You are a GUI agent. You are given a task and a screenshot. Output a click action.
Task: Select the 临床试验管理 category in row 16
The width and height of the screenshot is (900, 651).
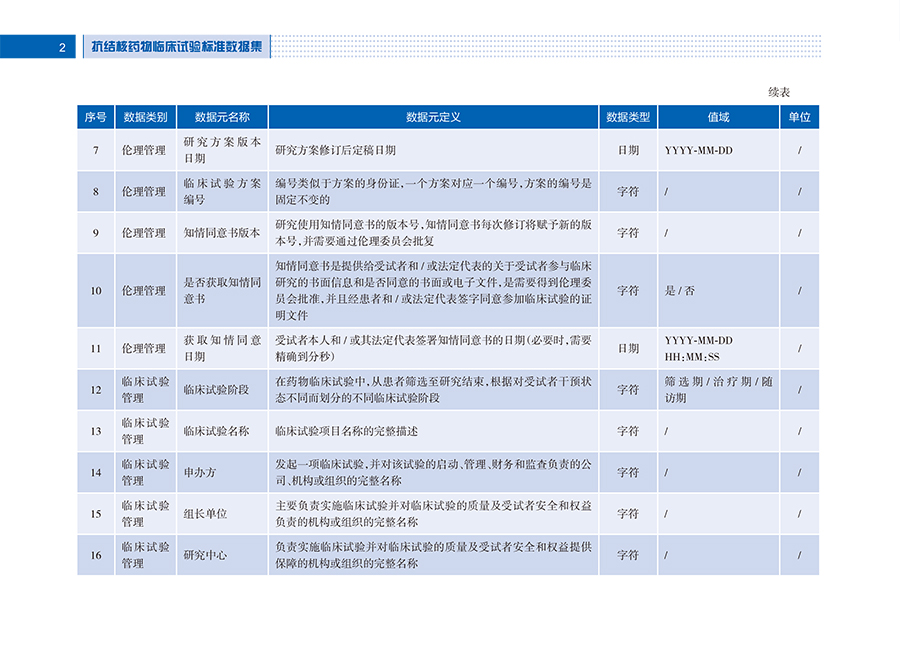click(145, 555)
